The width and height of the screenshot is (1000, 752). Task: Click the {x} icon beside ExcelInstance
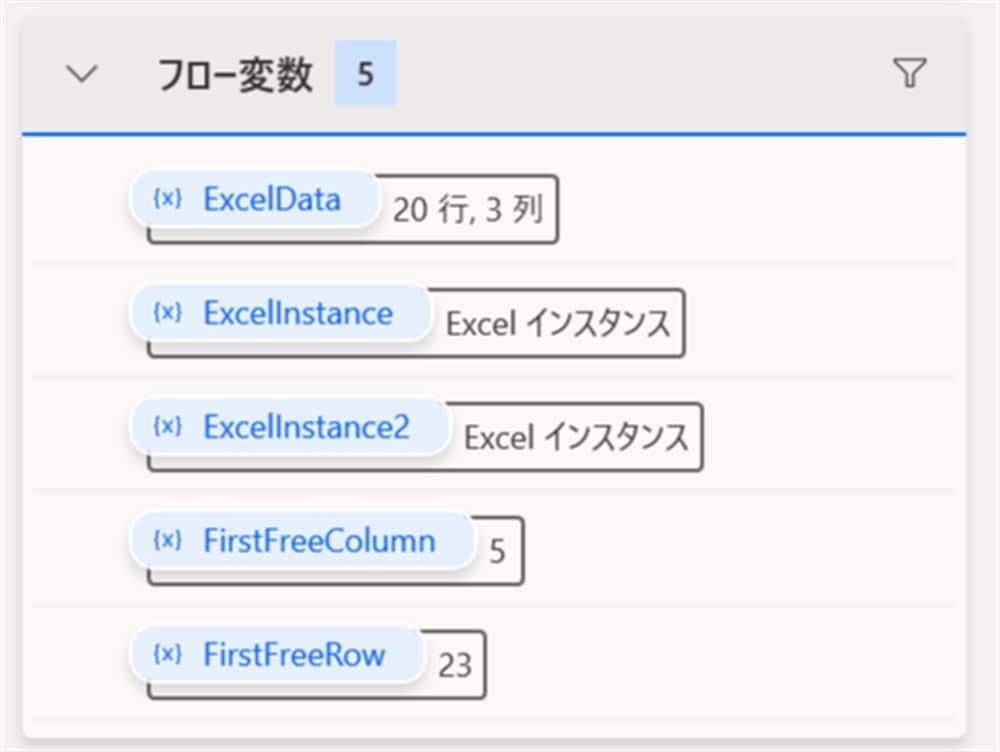(166, 312)
